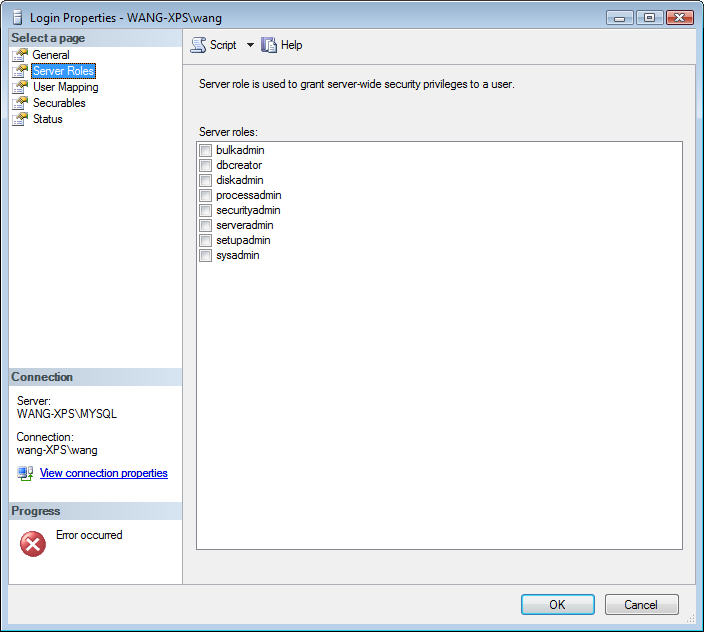Click the 'Server roles:' label
The image size is (704, 632).
[229, 132]
